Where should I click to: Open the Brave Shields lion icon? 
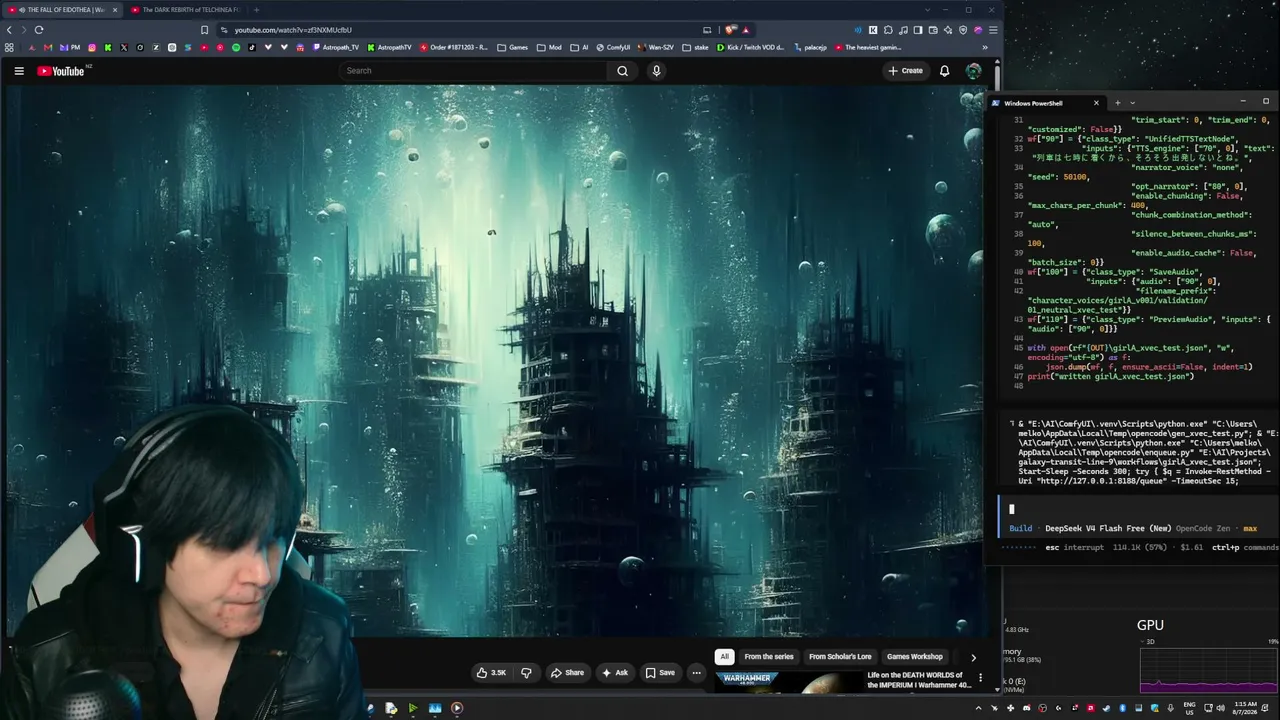pos(731,30)
